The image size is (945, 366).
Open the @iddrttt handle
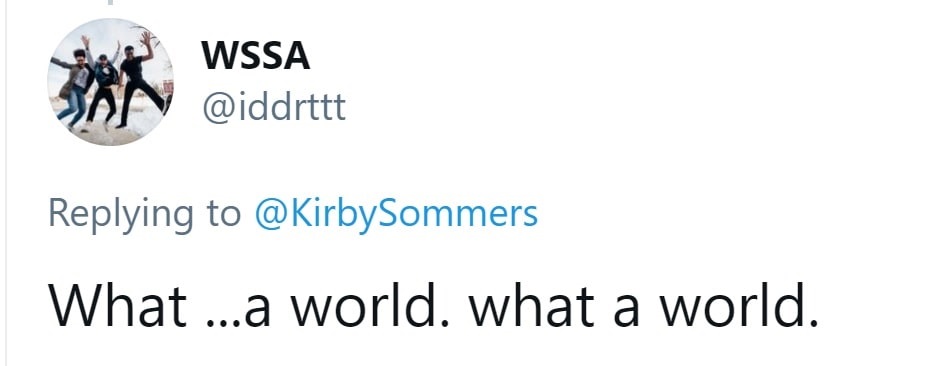(274, 107)
